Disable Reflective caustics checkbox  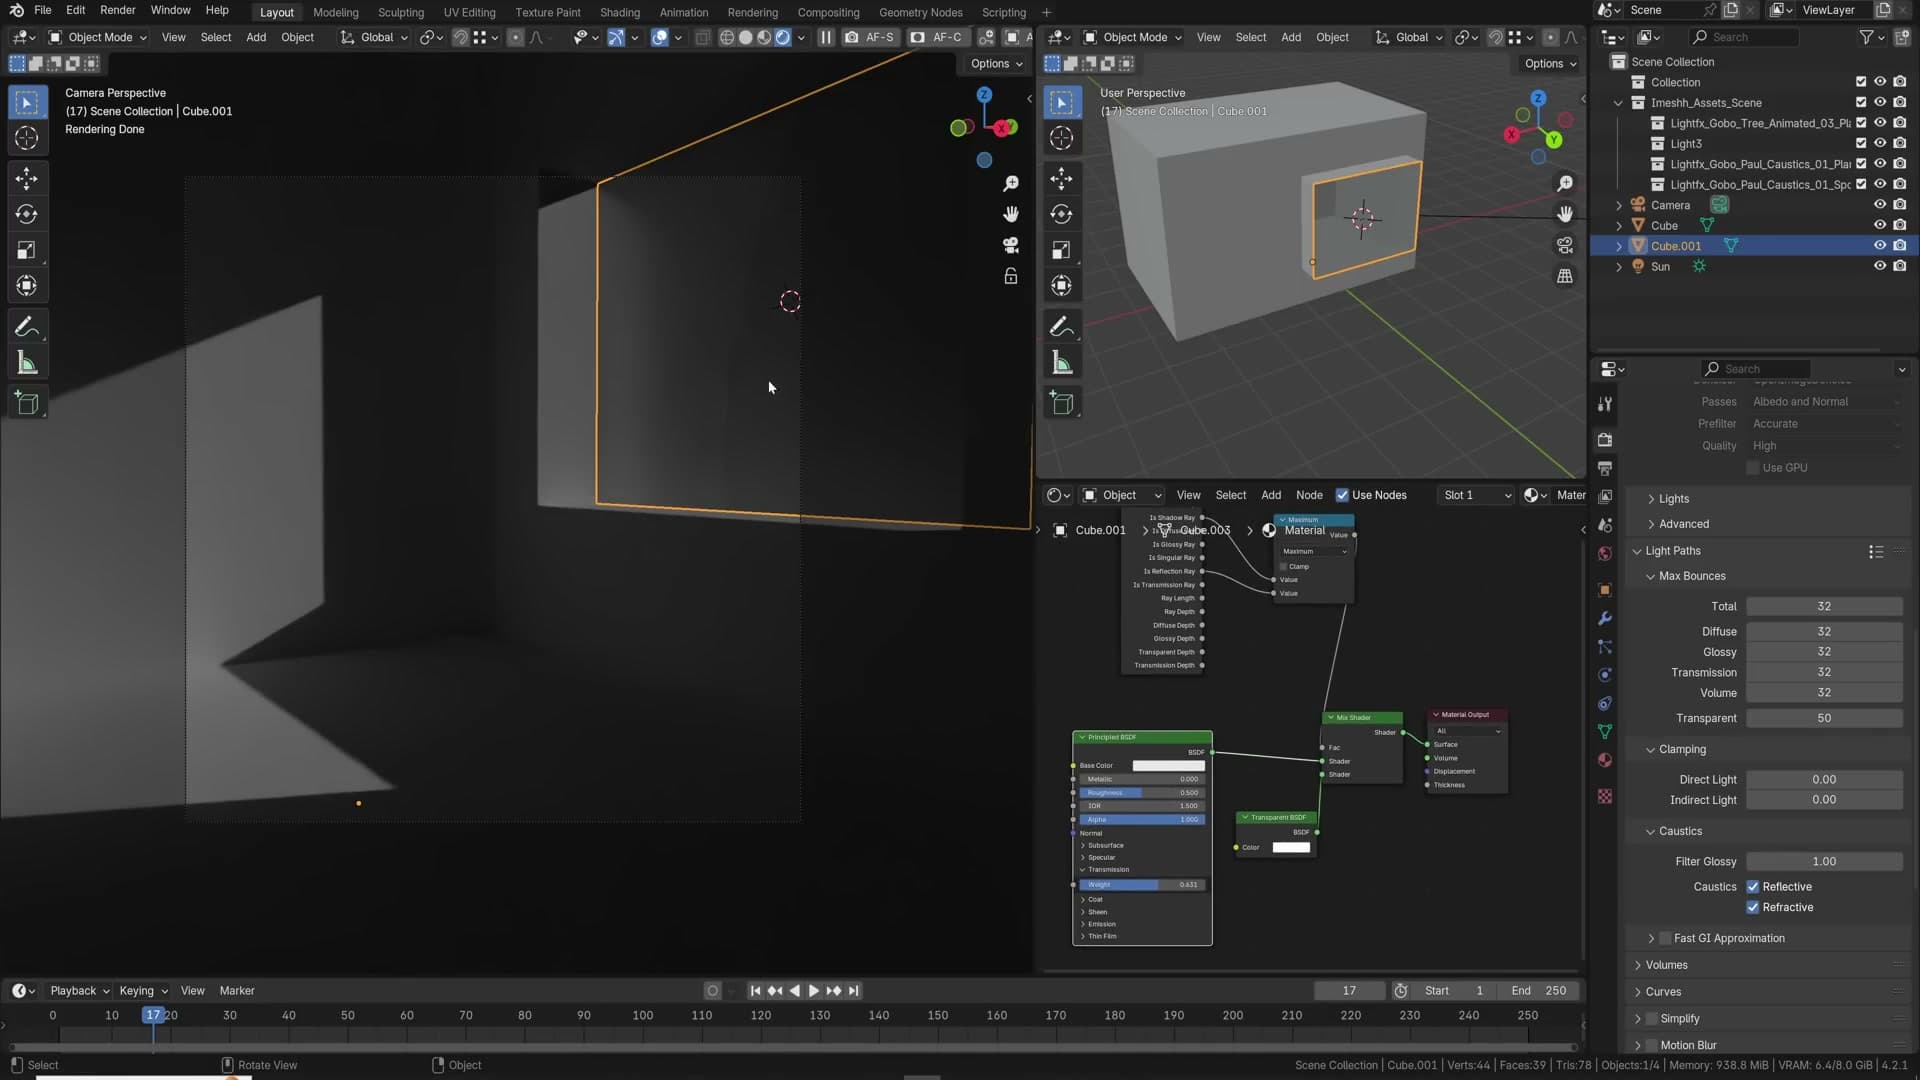[x=1753, y=887]
